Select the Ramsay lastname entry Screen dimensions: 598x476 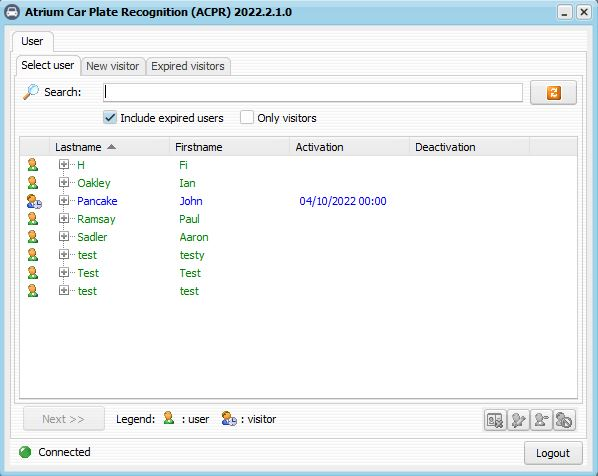point(96,219)
